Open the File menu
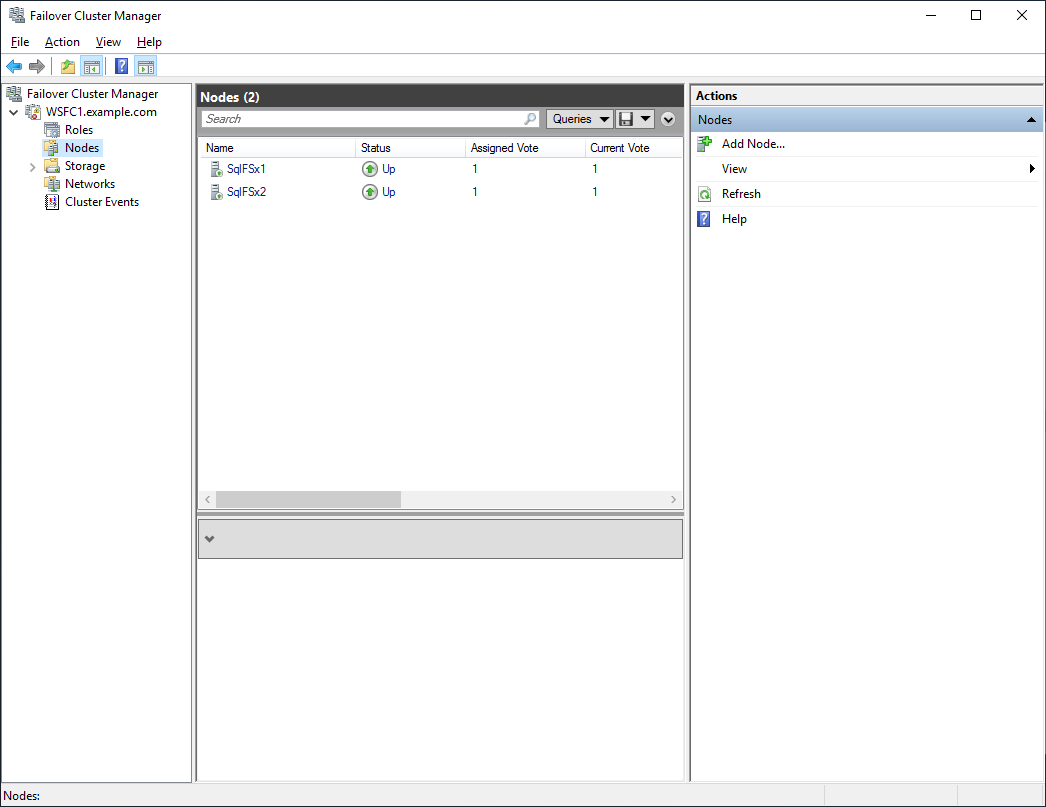This screenshot has height=807, width=1046. [x=20, y=41]
